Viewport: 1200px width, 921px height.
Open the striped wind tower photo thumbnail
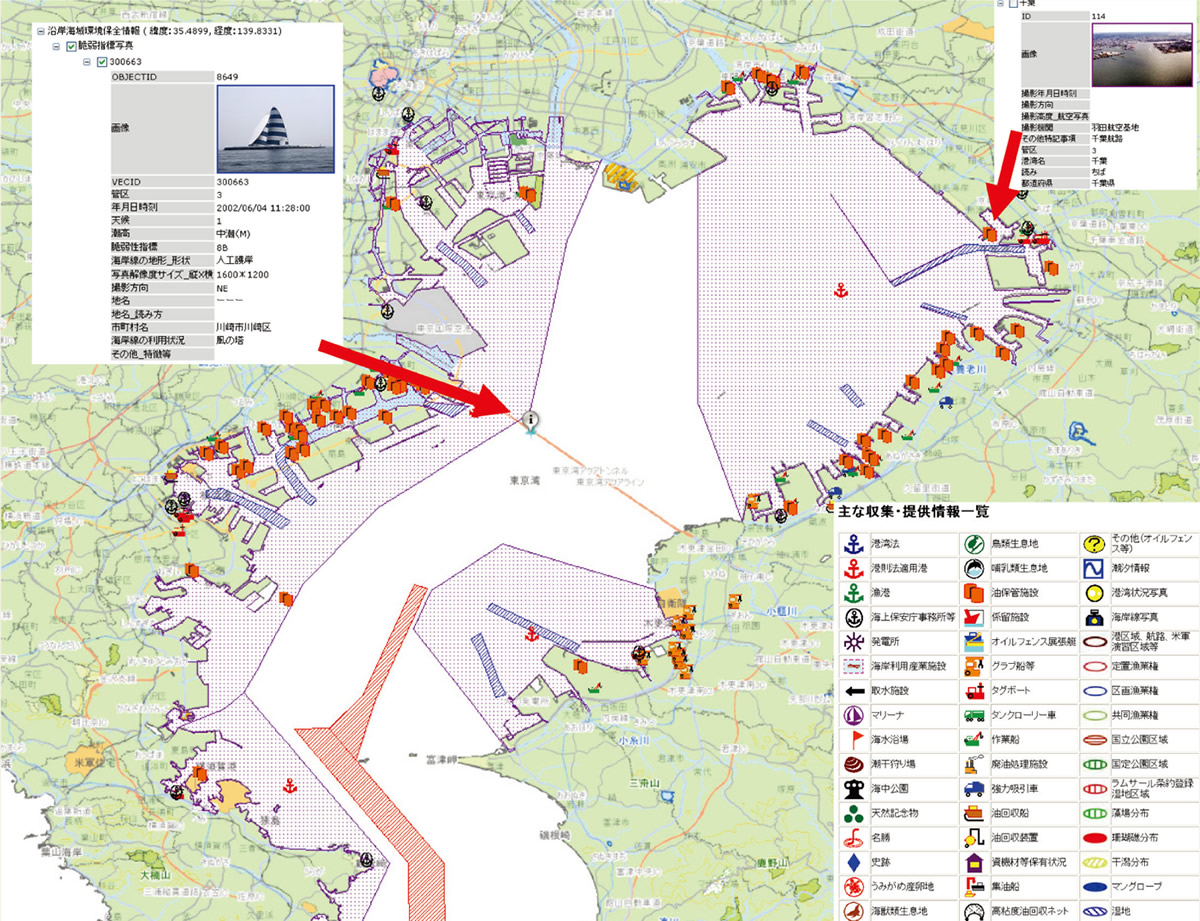(x=274, y=129)
